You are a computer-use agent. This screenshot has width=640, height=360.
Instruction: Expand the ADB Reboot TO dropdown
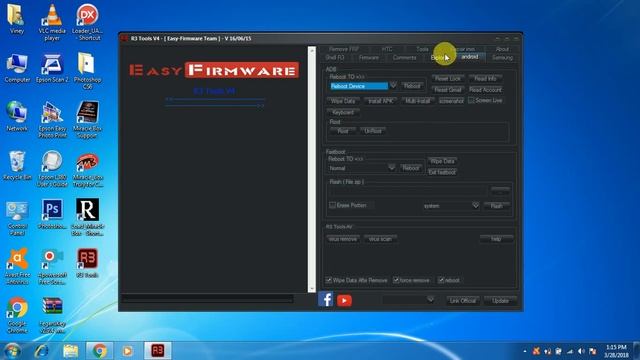[393, 86]
